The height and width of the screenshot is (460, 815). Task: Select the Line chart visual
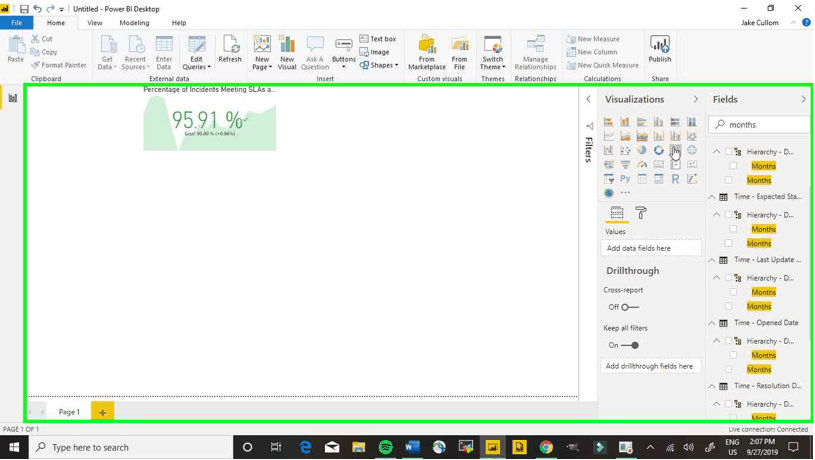pyautogui.click(x=608, y=136)
